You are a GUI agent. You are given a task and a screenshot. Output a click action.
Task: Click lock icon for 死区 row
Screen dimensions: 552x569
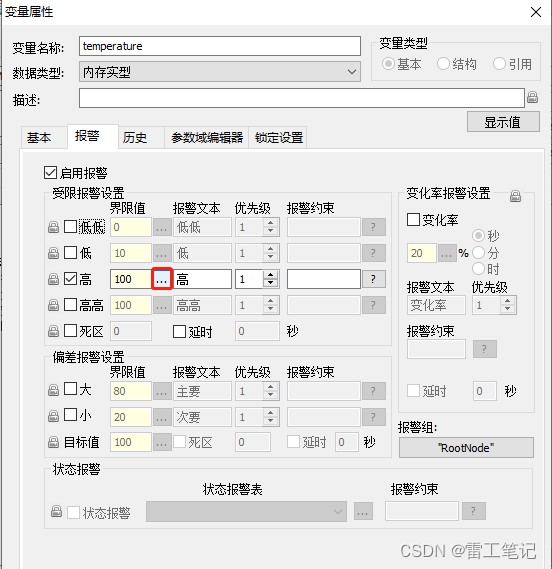click(53, 331)
